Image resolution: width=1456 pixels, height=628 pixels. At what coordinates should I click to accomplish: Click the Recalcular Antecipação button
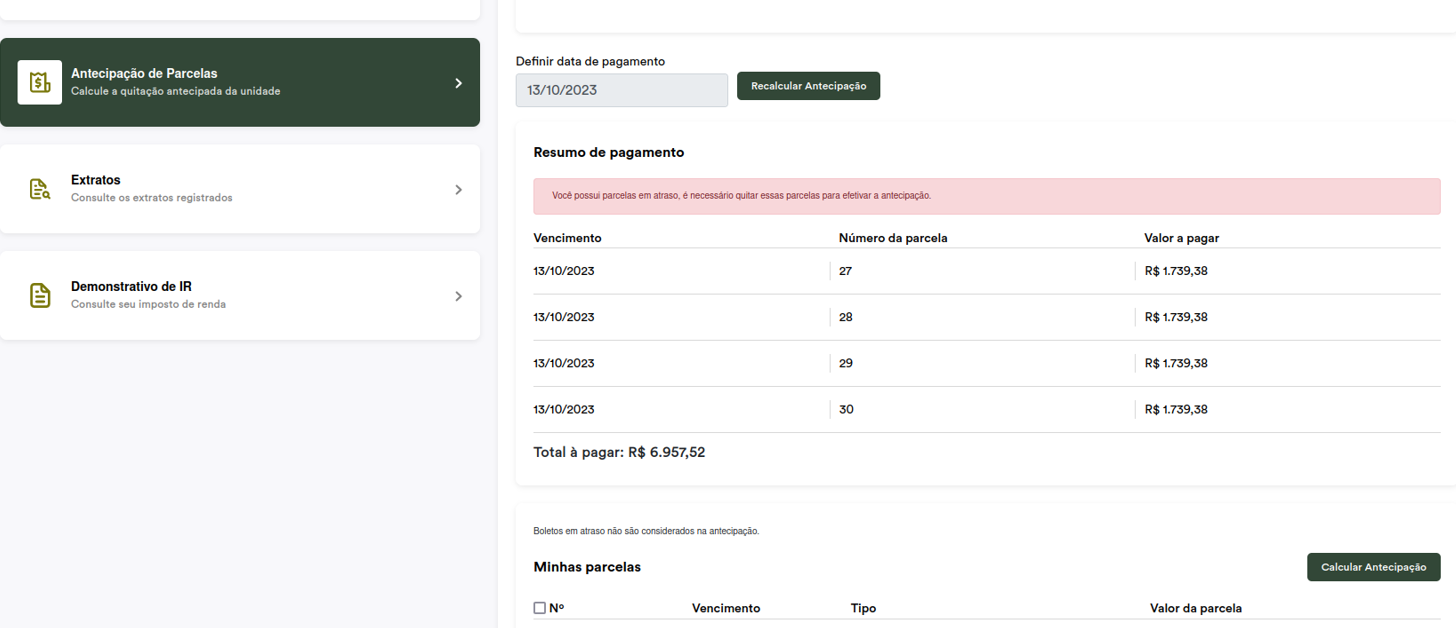coord(808,86)
